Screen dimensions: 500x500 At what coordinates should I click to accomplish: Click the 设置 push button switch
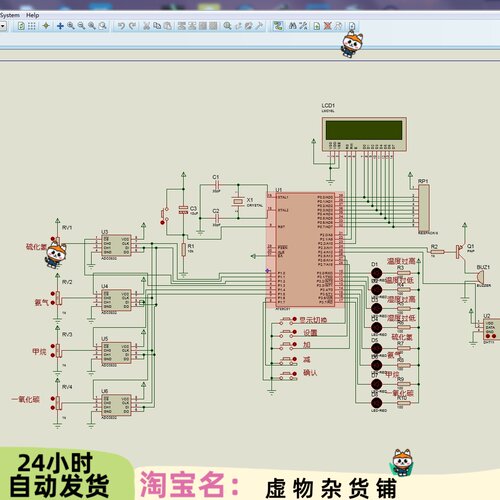pyautogui.click(x=286, y=333)
